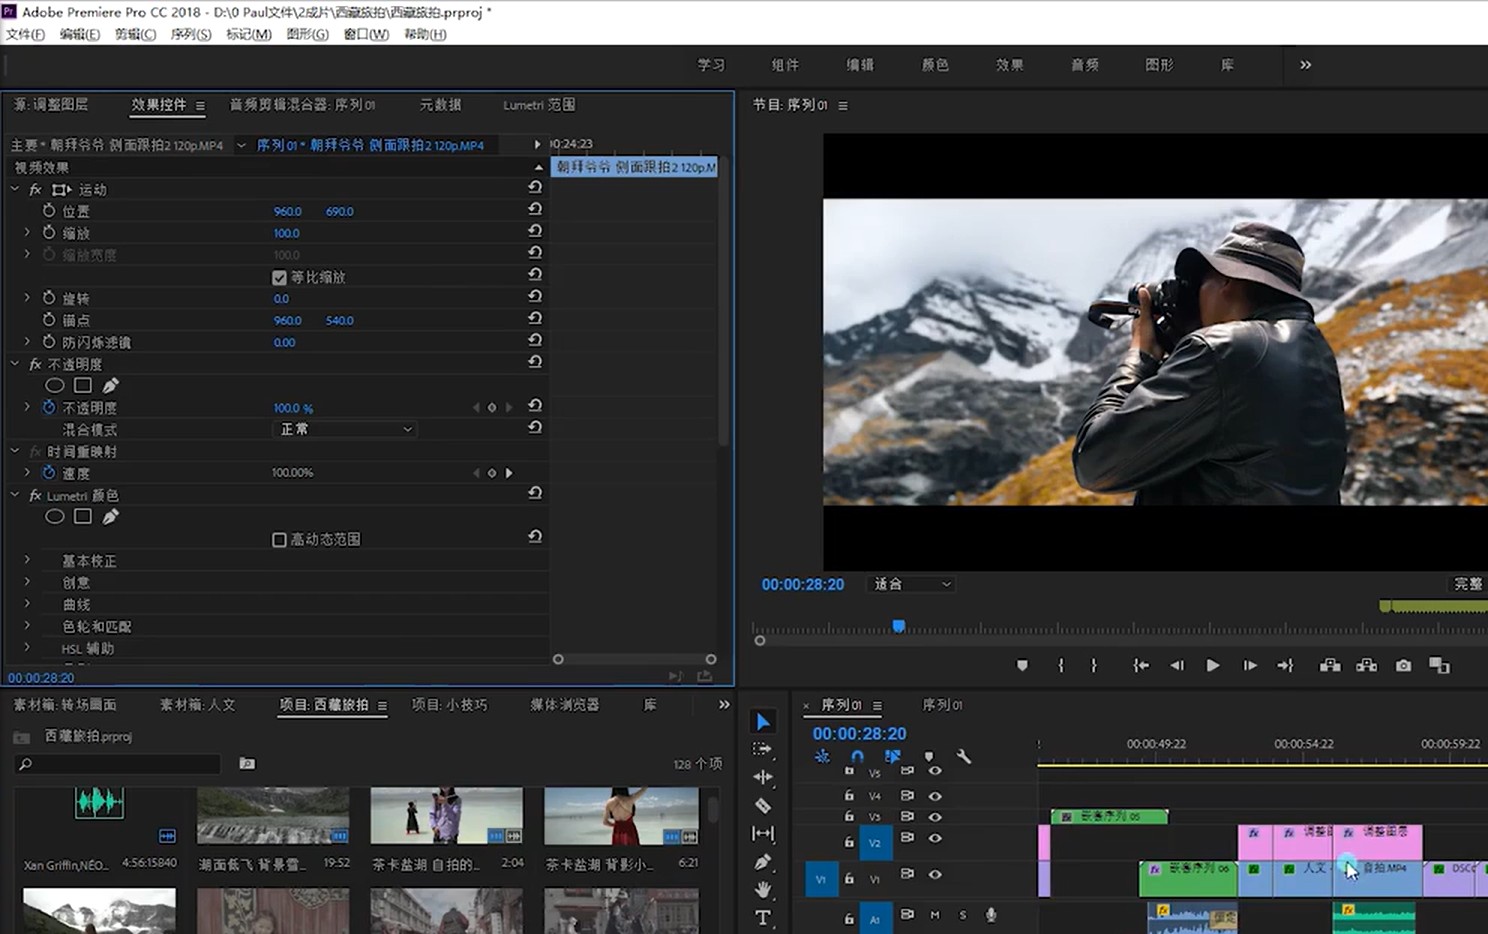Uncheck the 等比缩放 uniform scale checkbox
The width and height of the screenshot is (1488, 934).
279,278
